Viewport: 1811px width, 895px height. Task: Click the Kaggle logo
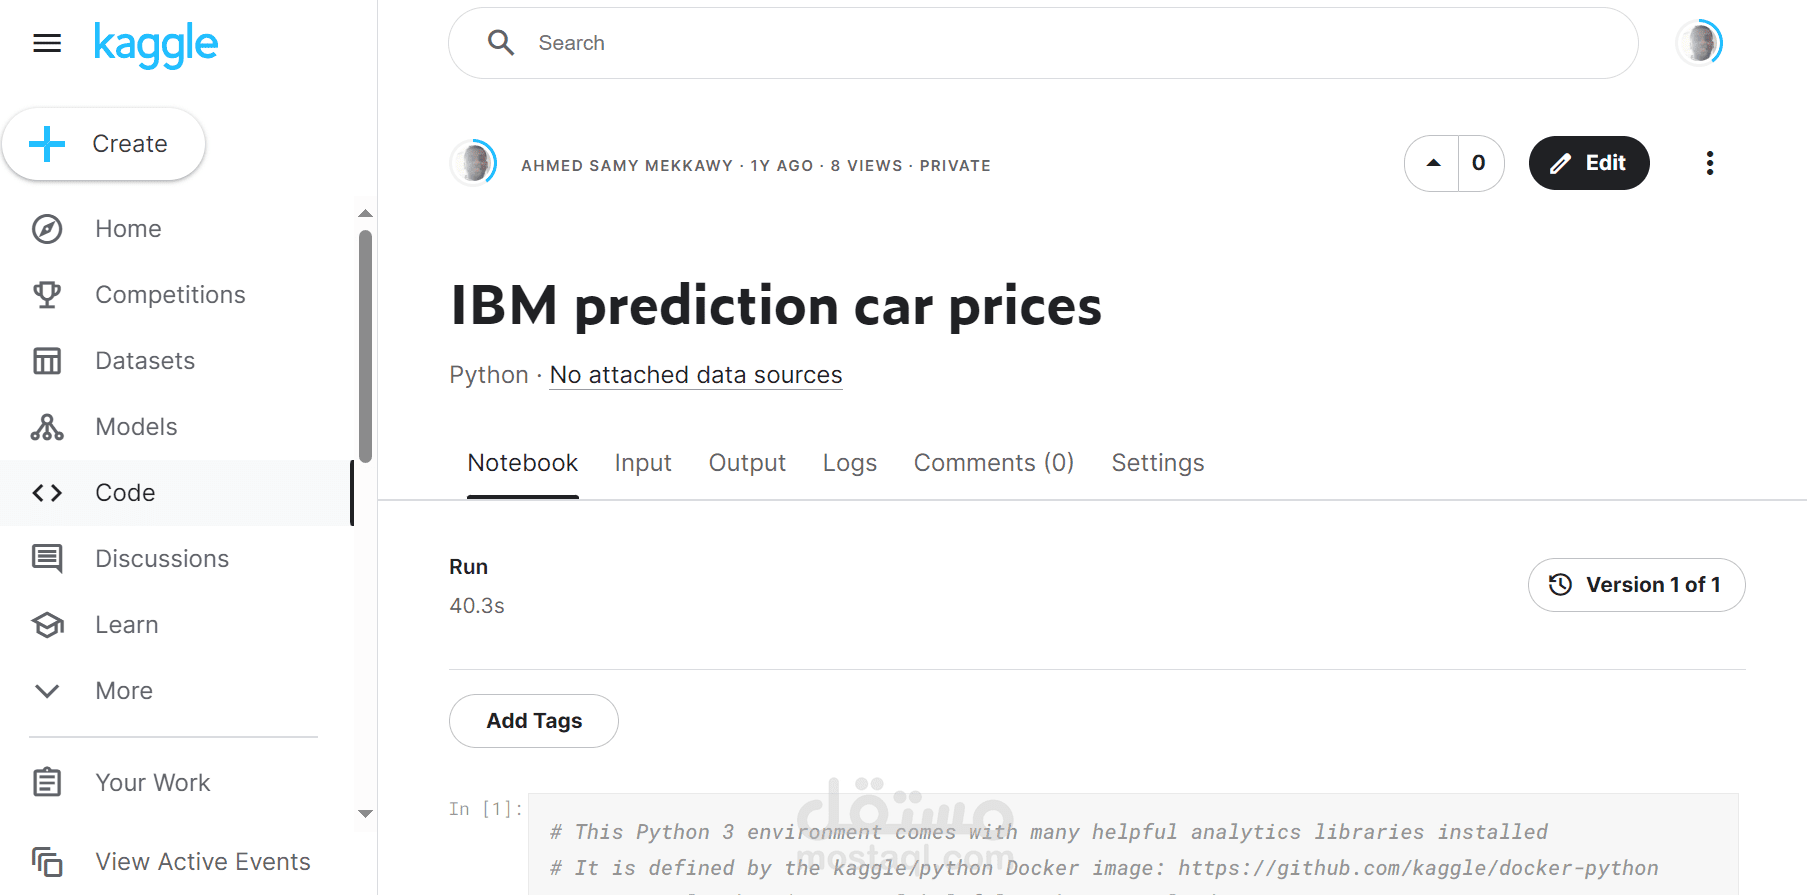[156, 44]
